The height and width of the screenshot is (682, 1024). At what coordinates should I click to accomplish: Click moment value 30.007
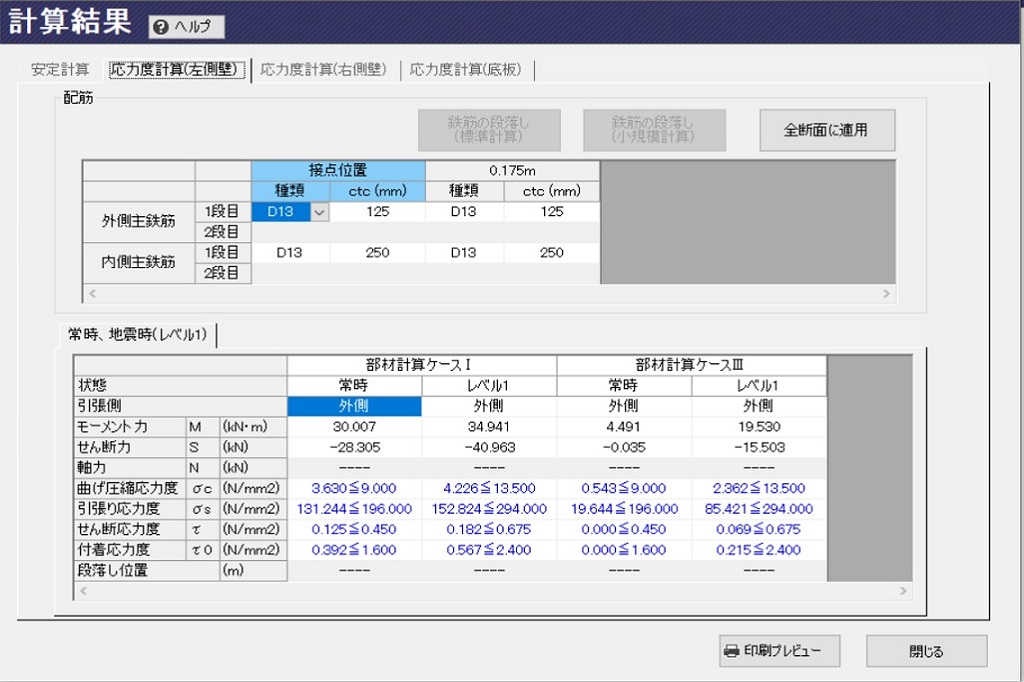pos(354,427)
